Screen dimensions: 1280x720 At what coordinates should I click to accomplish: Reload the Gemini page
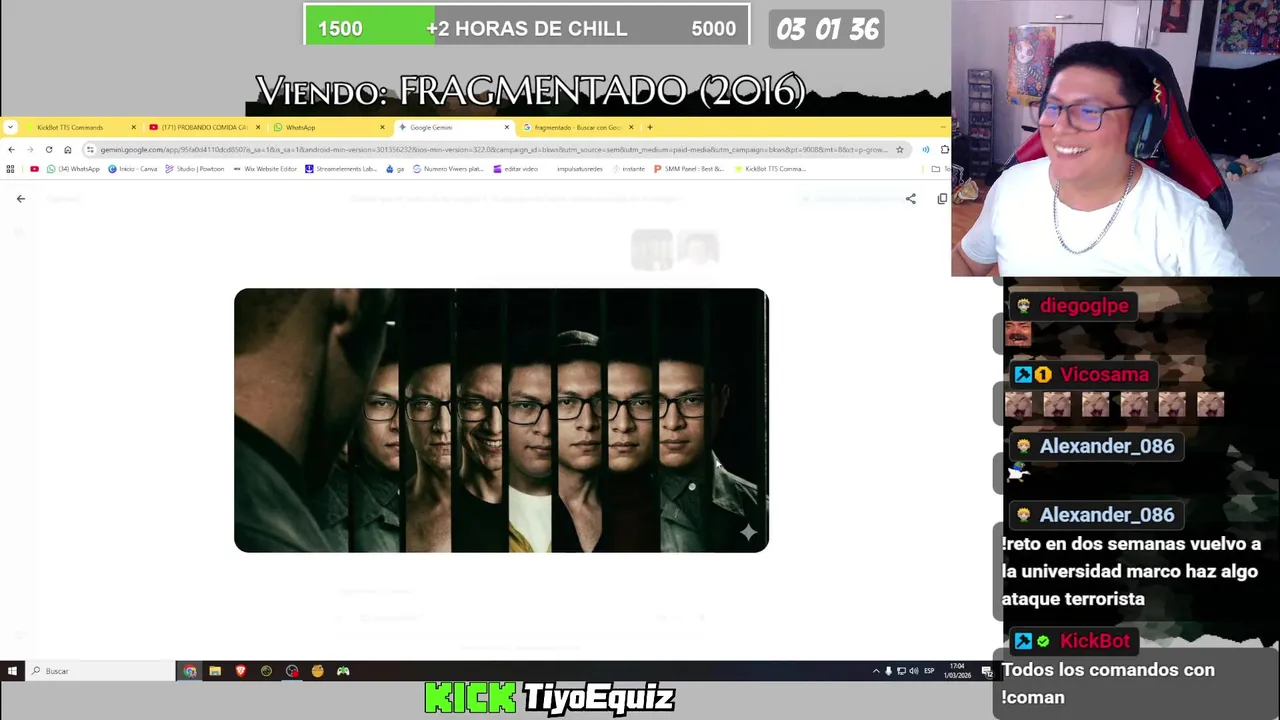[x=48, y=149]
